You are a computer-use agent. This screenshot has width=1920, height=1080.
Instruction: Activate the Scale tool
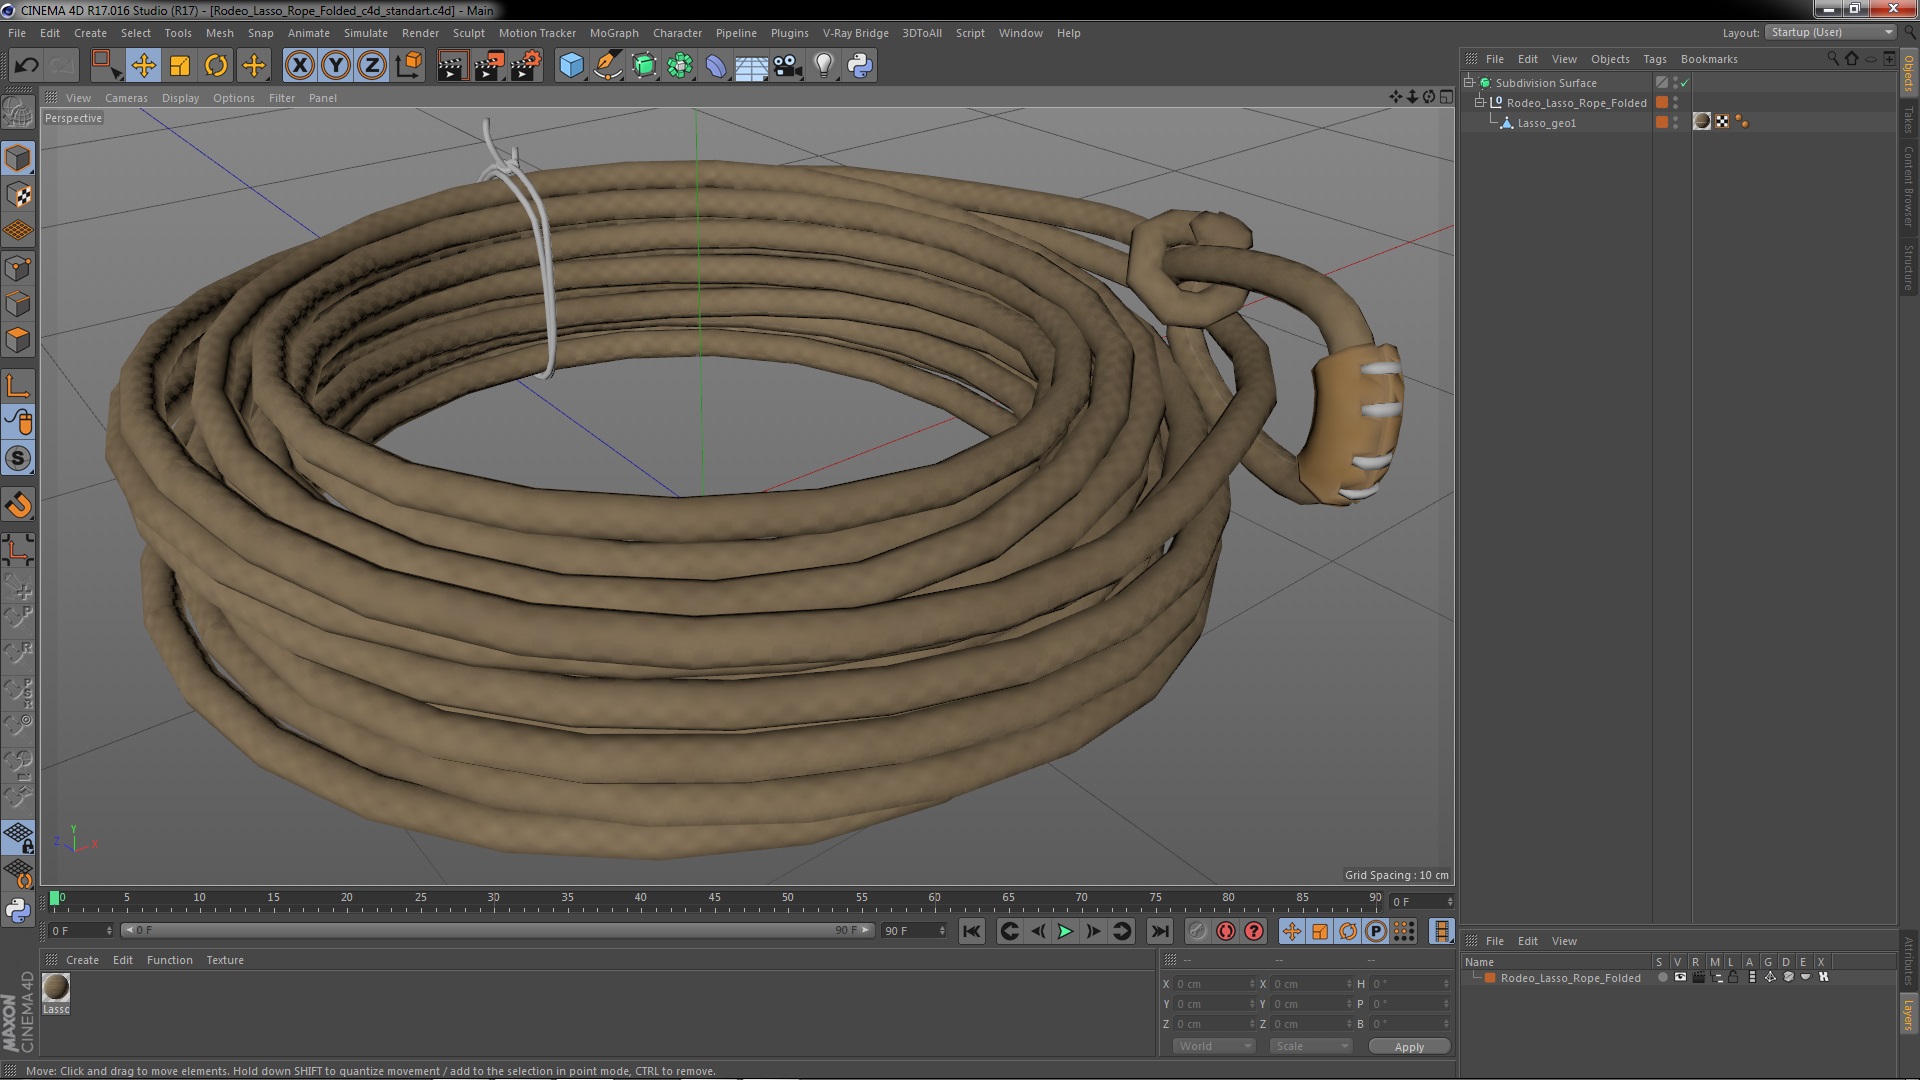click(x=180, y=66)
